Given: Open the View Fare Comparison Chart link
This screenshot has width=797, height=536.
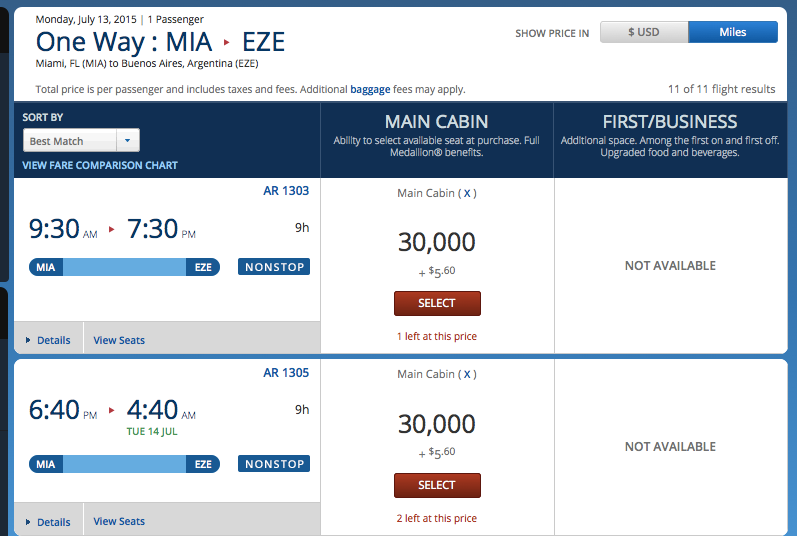Looking at the screenshot, I should 100,165.
